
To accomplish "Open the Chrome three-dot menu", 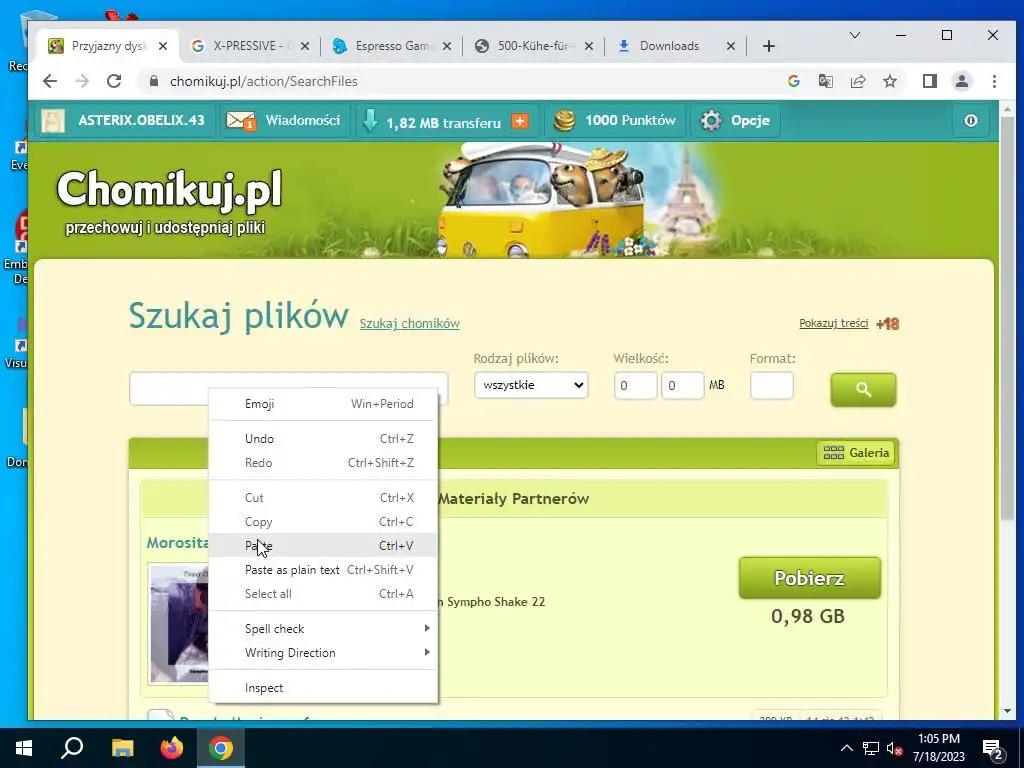I will (994, 81).
